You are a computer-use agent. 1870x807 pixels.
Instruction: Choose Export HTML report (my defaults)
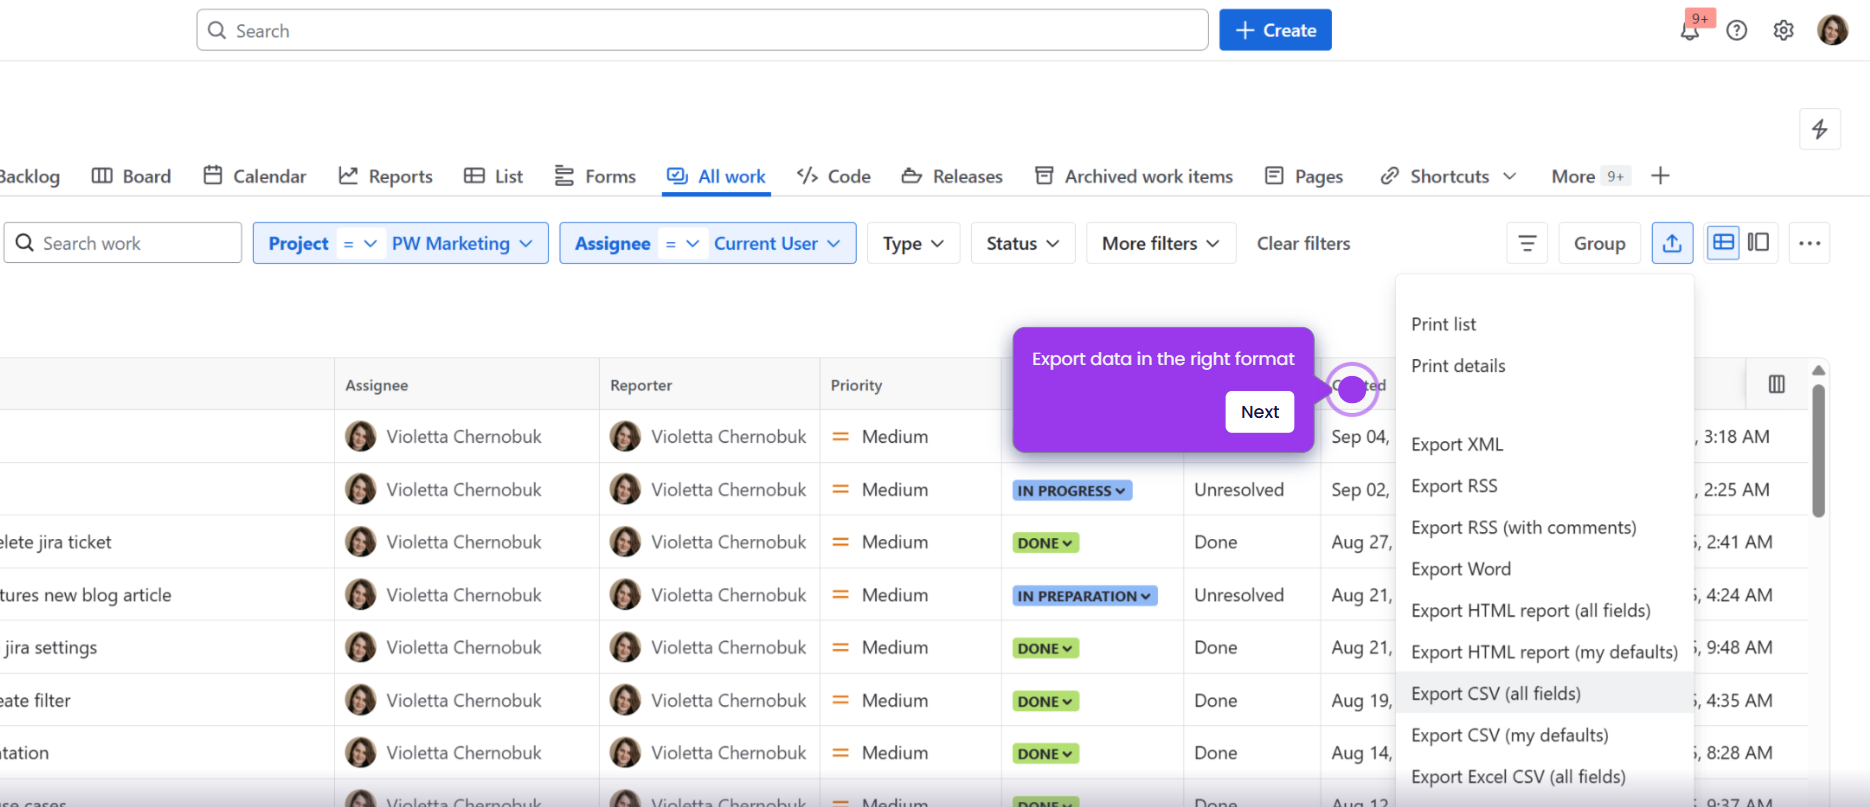(1544, 652)
